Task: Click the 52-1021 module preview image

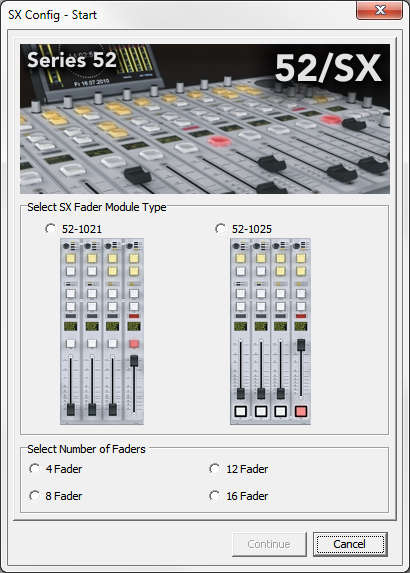Action: 102,331
